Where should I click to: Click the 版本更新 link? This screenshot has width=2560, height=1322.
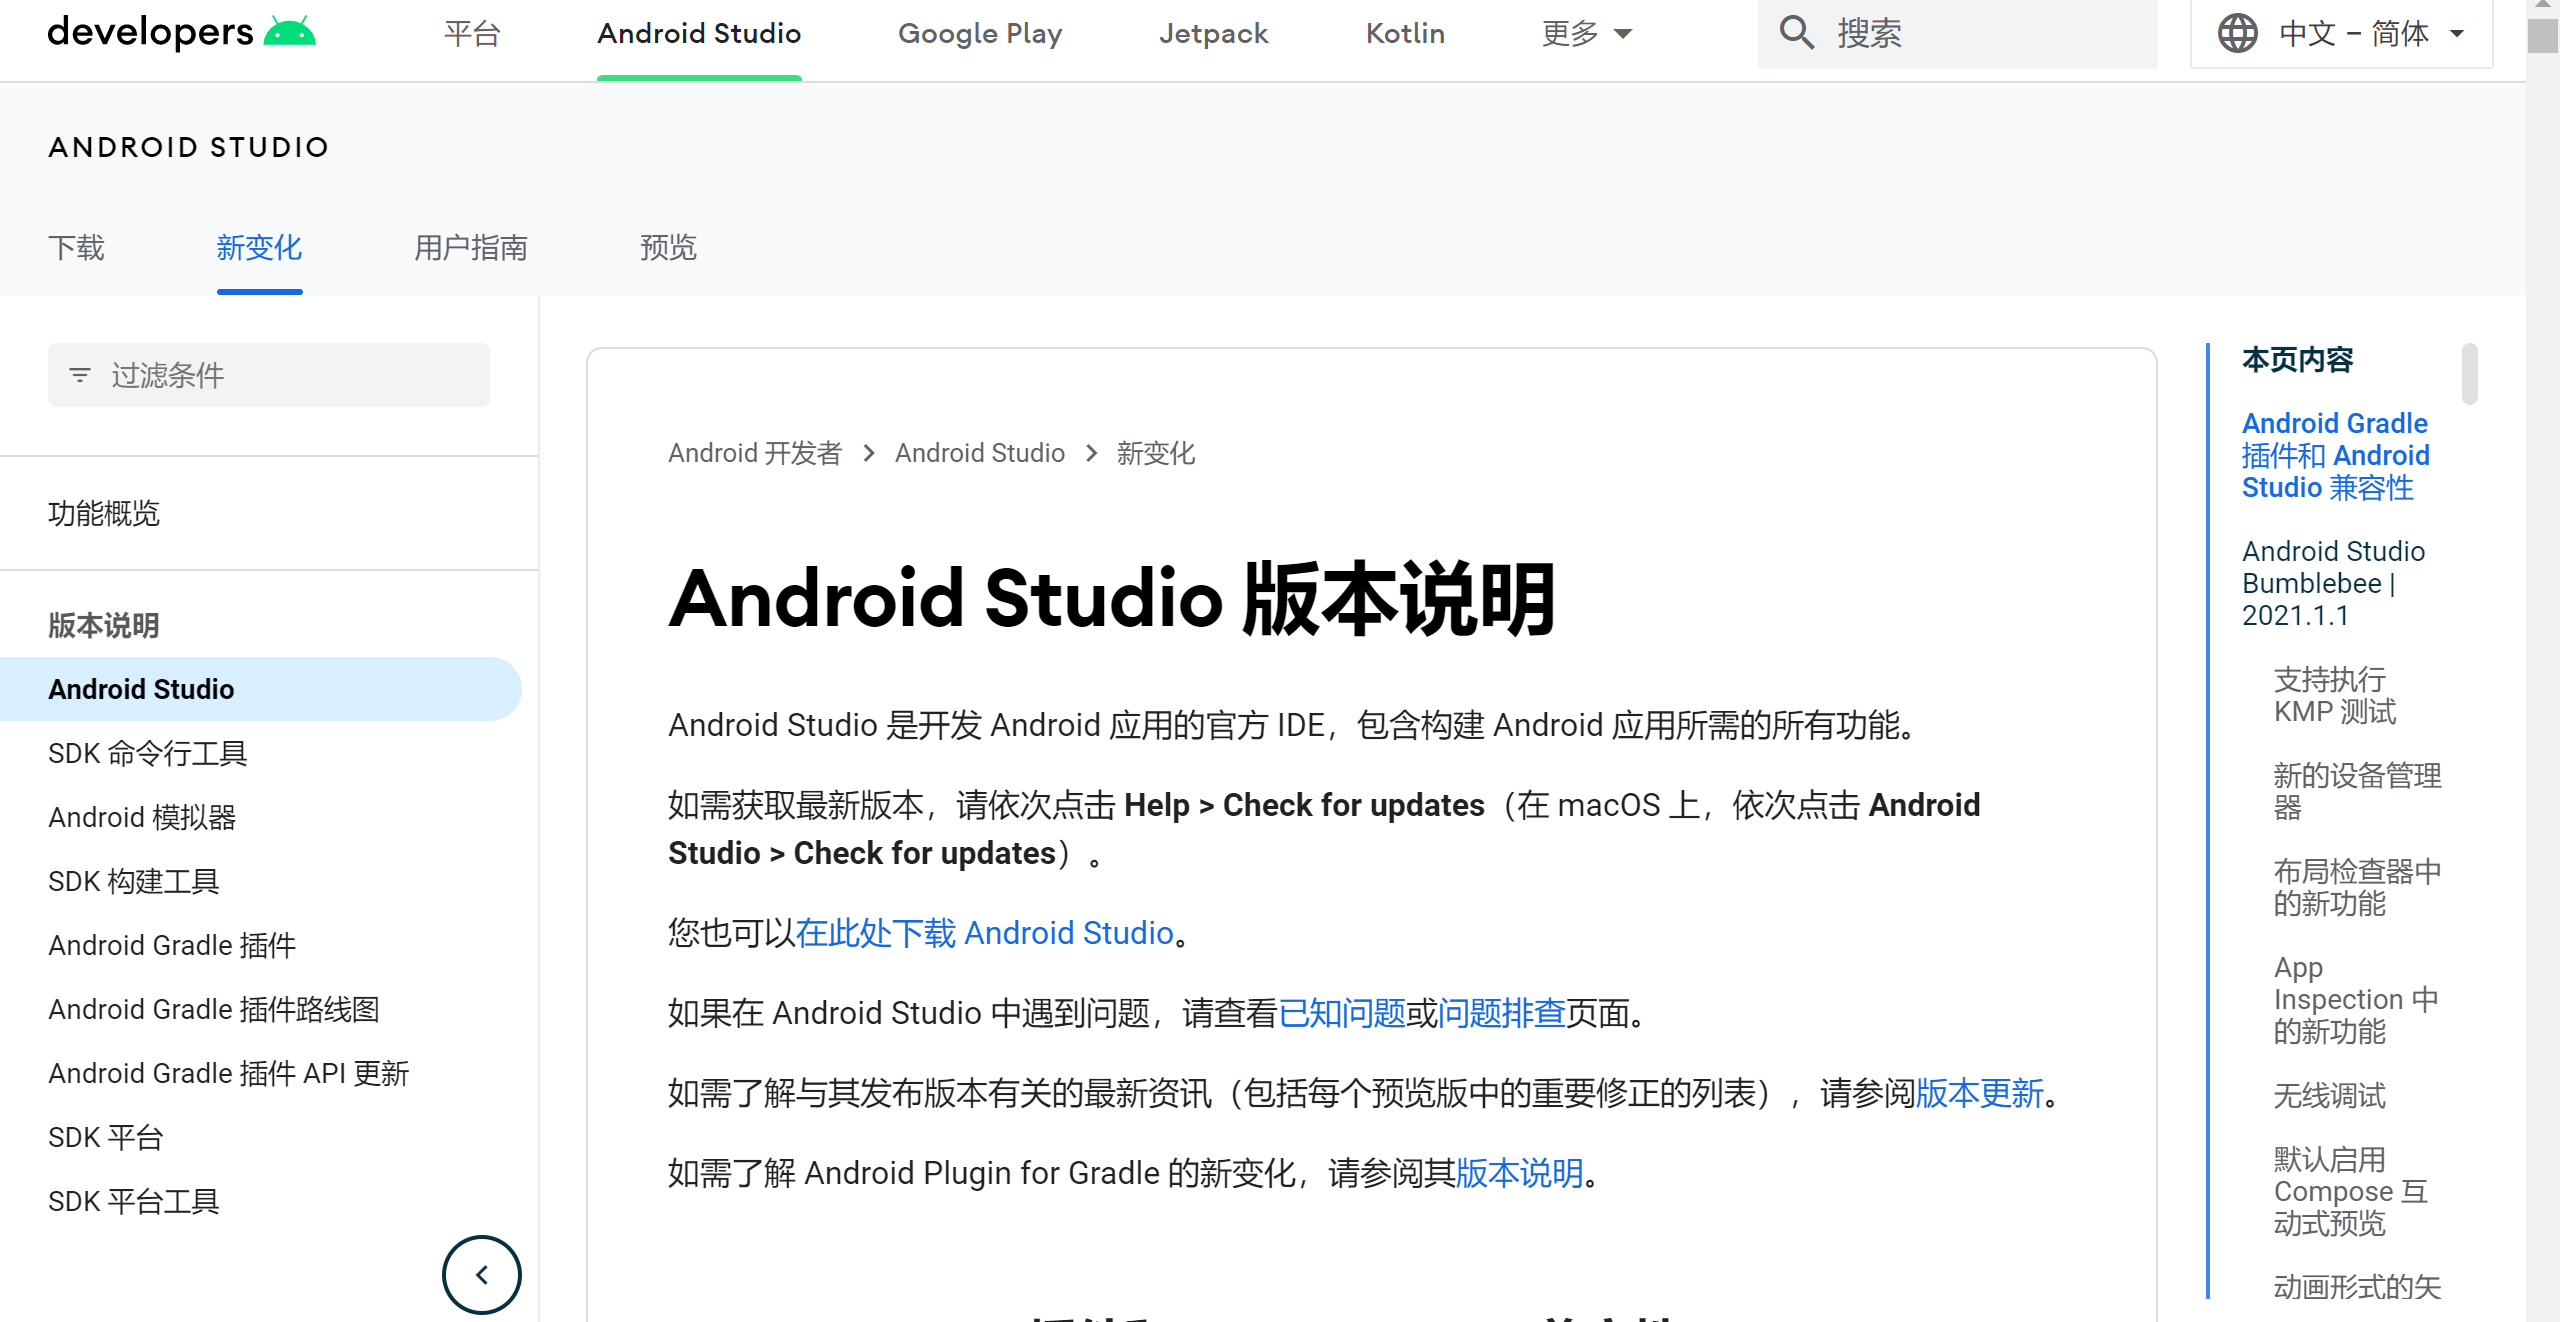click(x=1979, y=1093)
